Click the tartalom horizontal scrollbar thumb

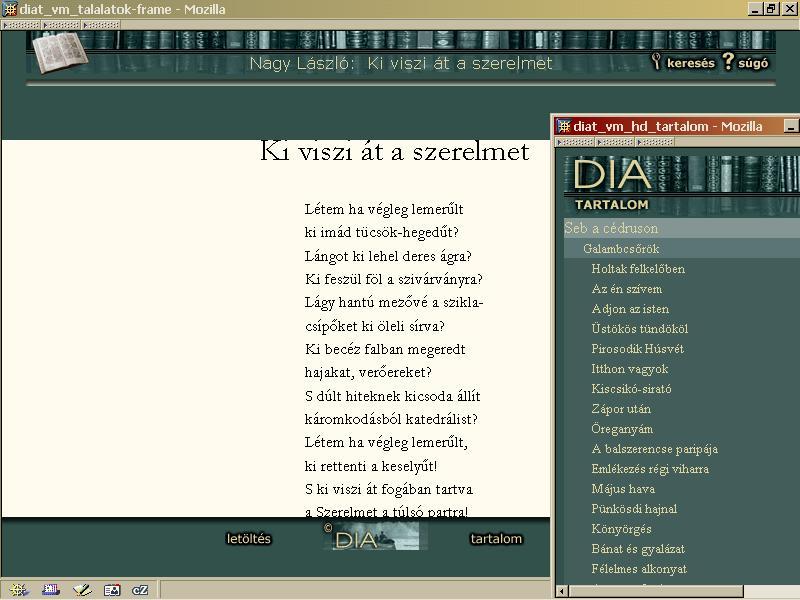coord(656,591)
